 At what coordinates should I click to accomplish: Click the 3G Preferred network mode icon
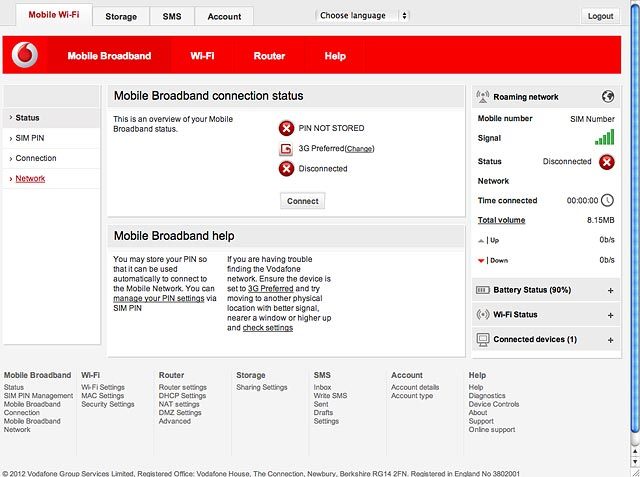(x=286, y=149)
